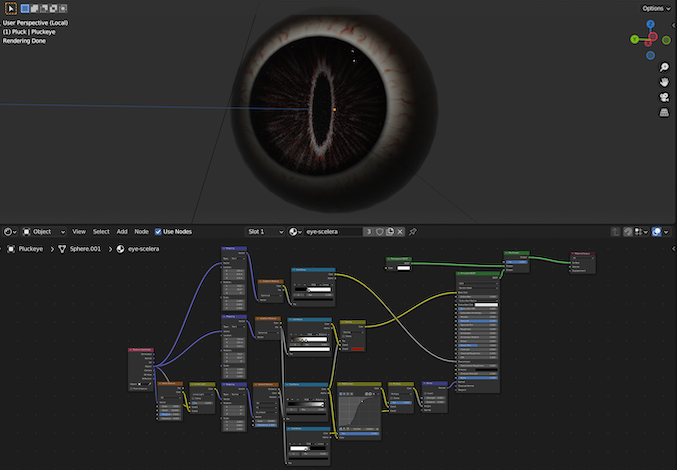The height and width of the screenshot is (470, 677).
Task: Open the Add menu in node editor
Action: point(122,231)
